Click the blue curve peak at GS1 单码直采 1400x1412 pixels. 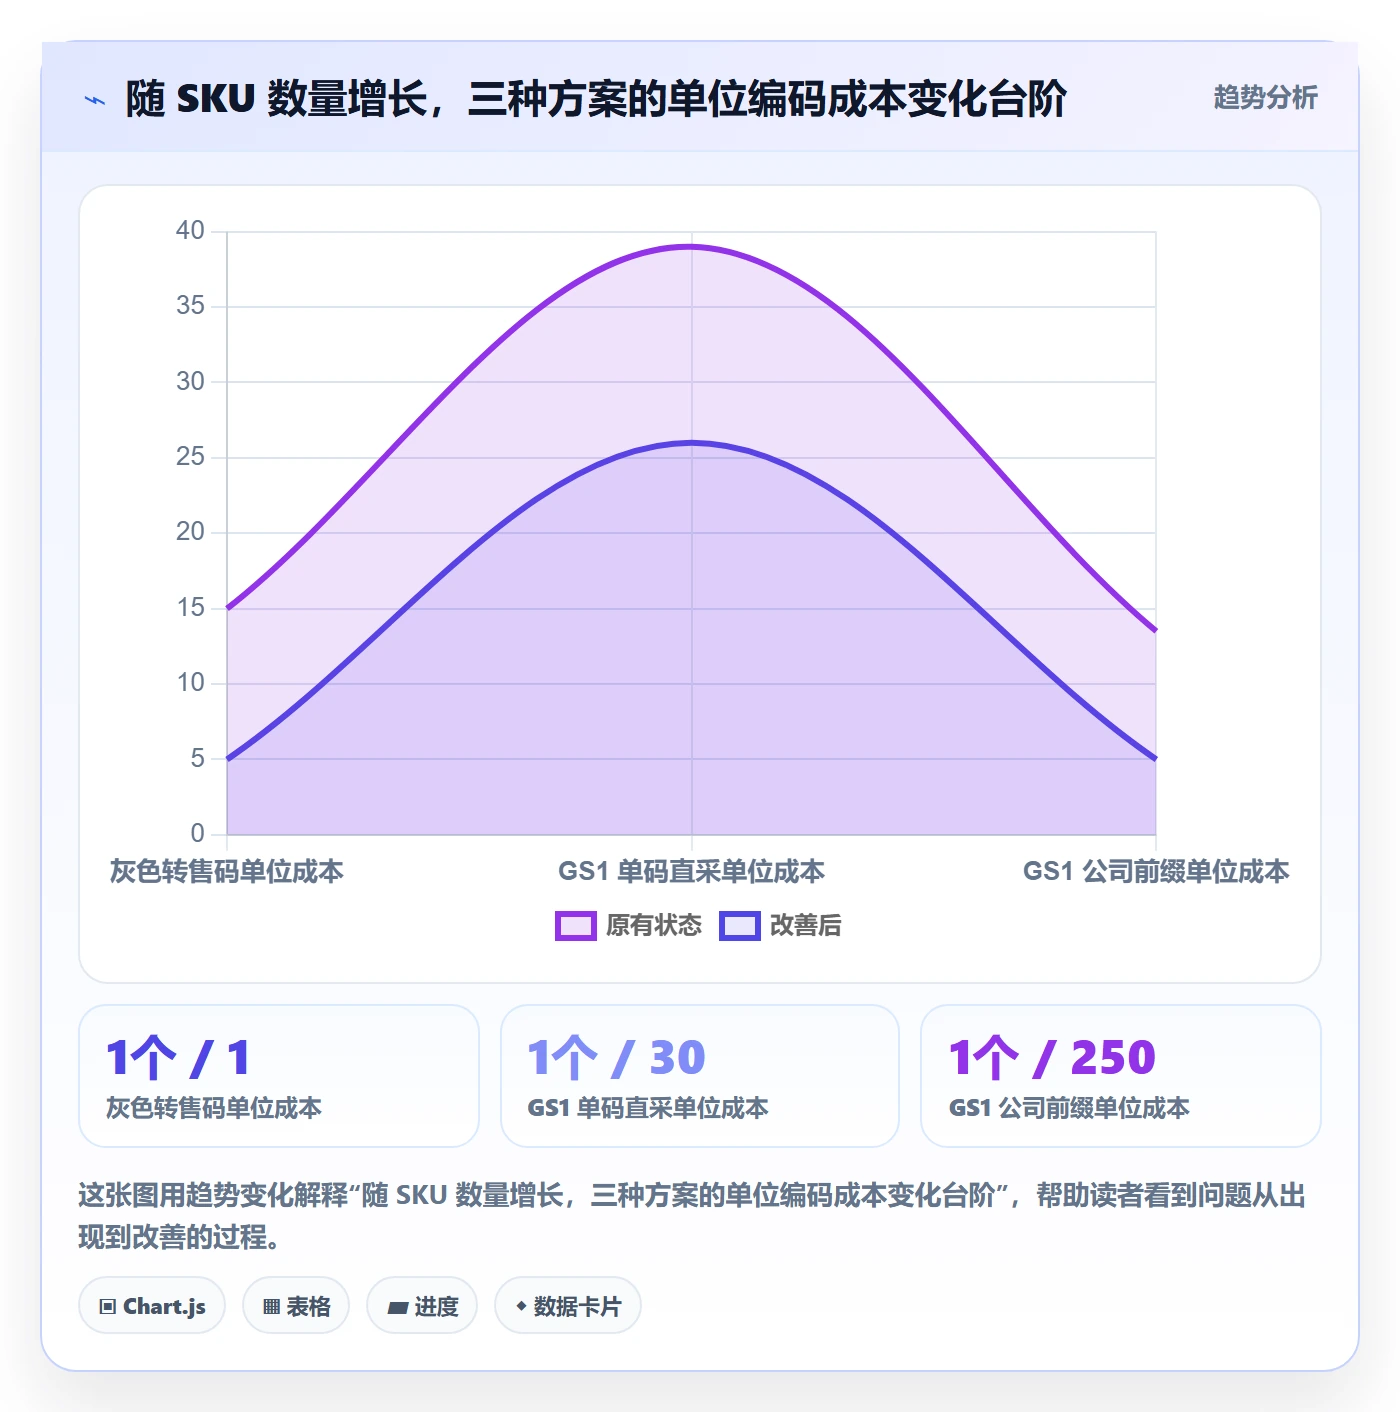(x=691, y=442)
